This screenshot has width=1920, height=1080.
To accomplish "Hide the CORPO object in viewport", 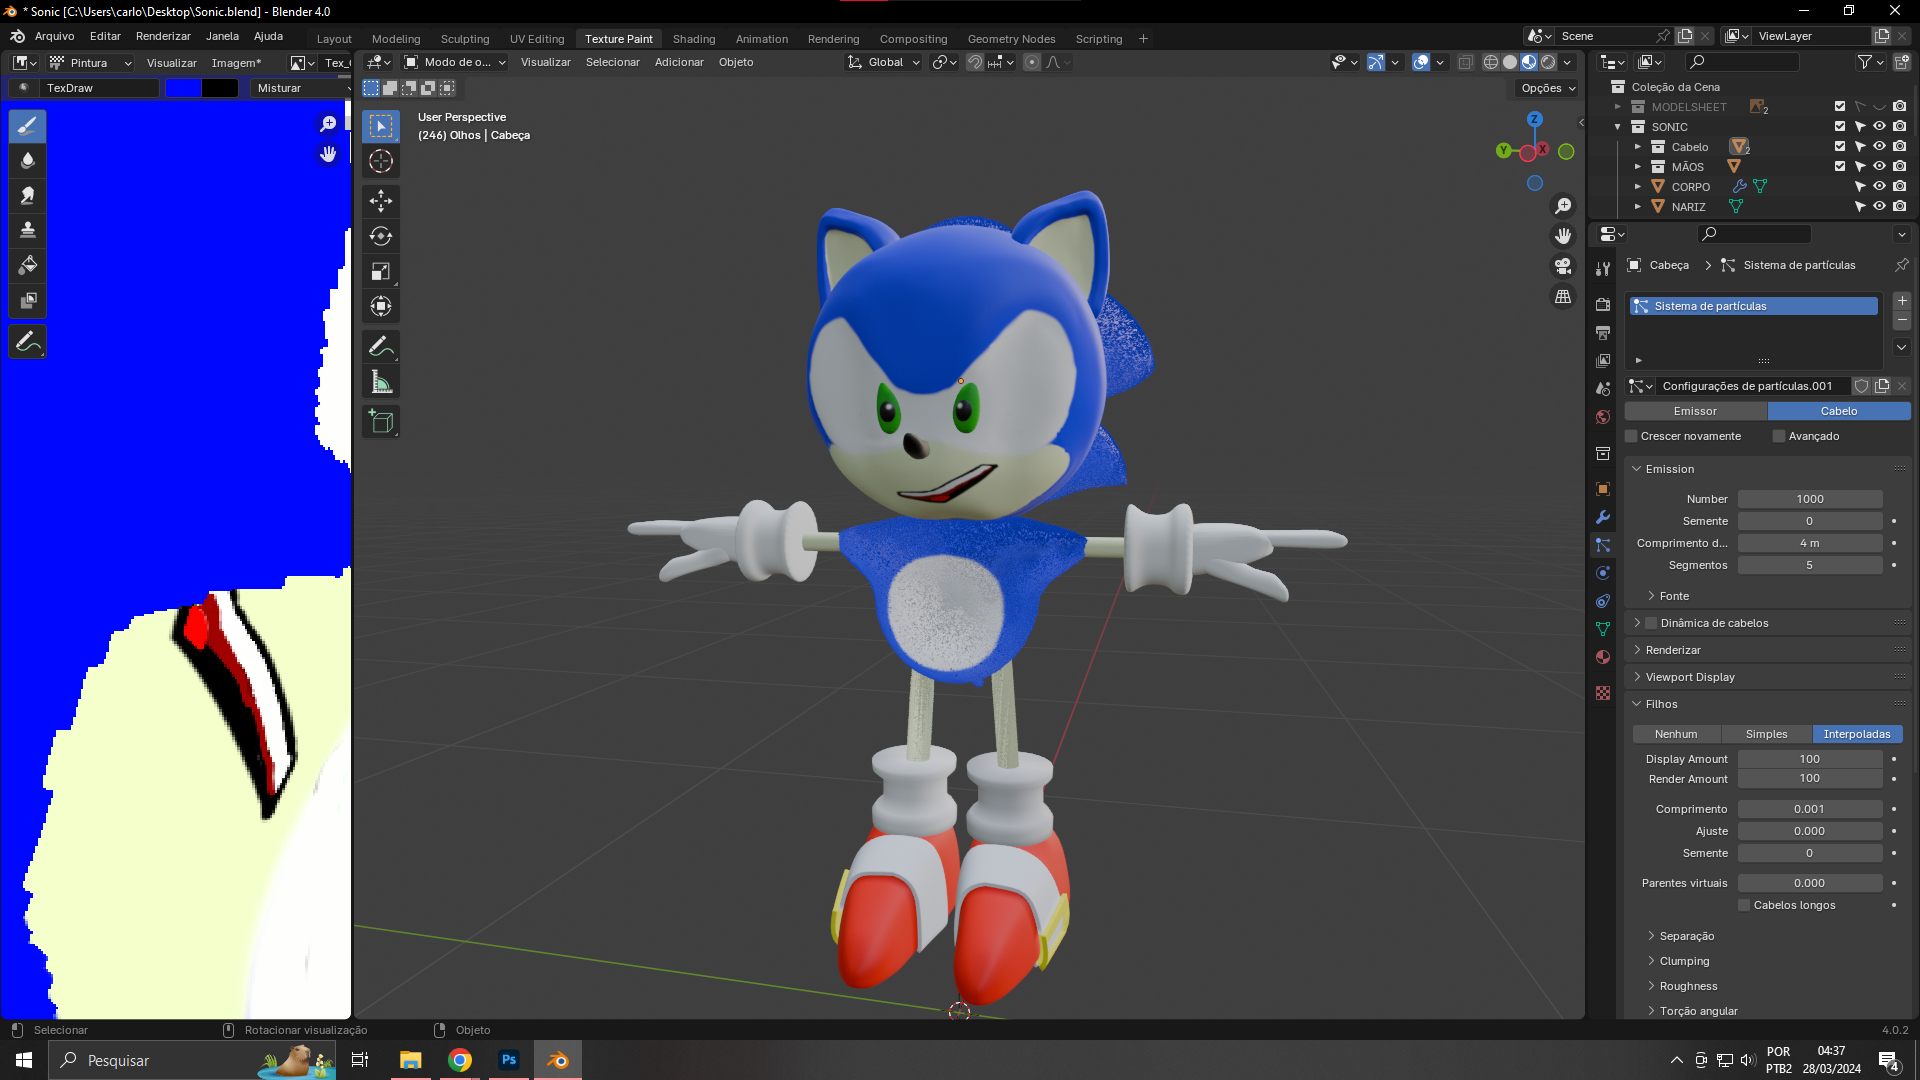I will [1879, 186].
